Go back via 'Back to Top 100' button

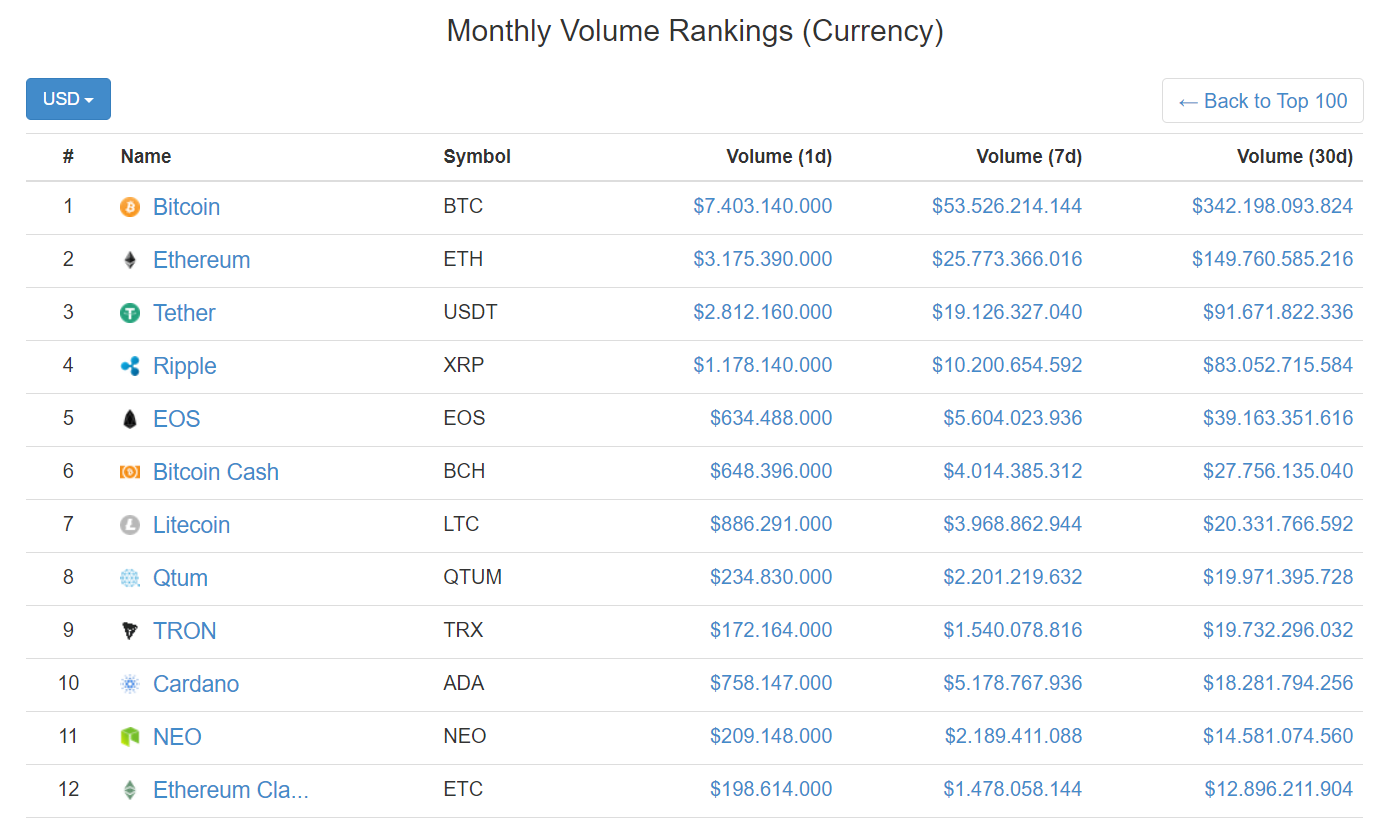(x=1262, y=101)
